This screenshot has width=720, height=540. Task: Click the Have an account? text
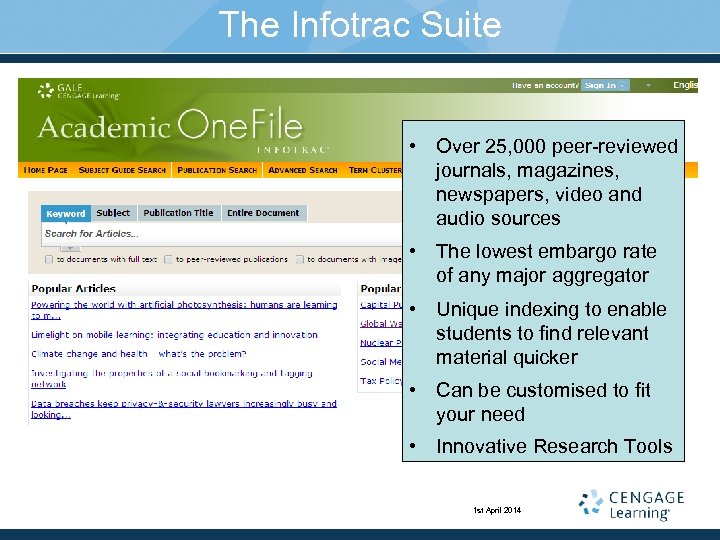pos(545,85)
